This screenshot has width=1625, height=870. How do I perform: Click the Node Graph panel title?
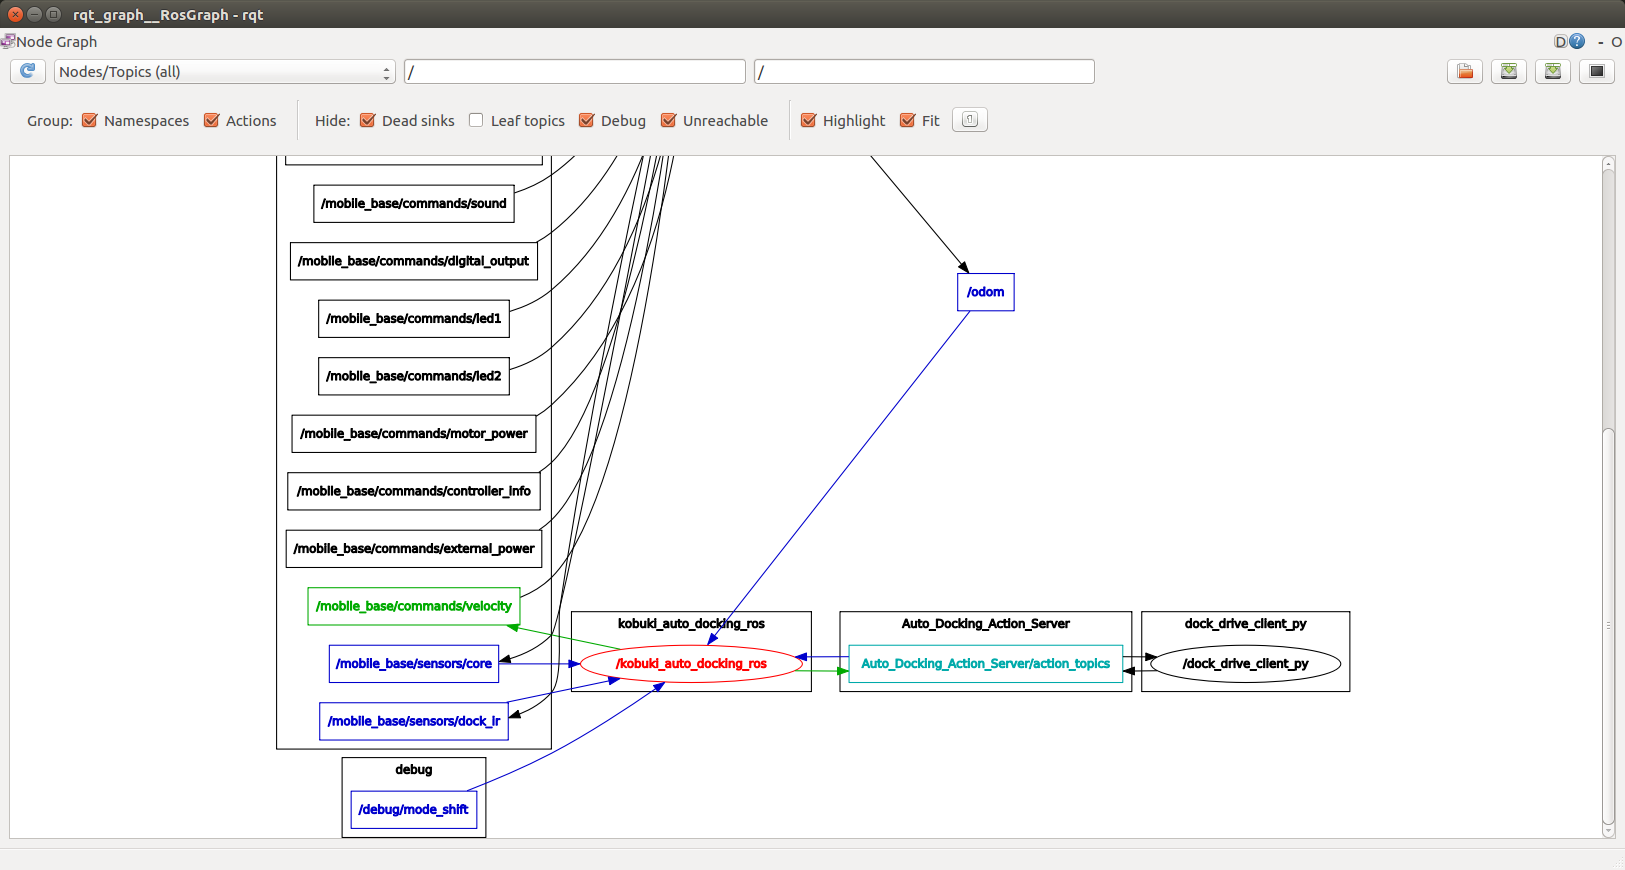pos(56,41)
